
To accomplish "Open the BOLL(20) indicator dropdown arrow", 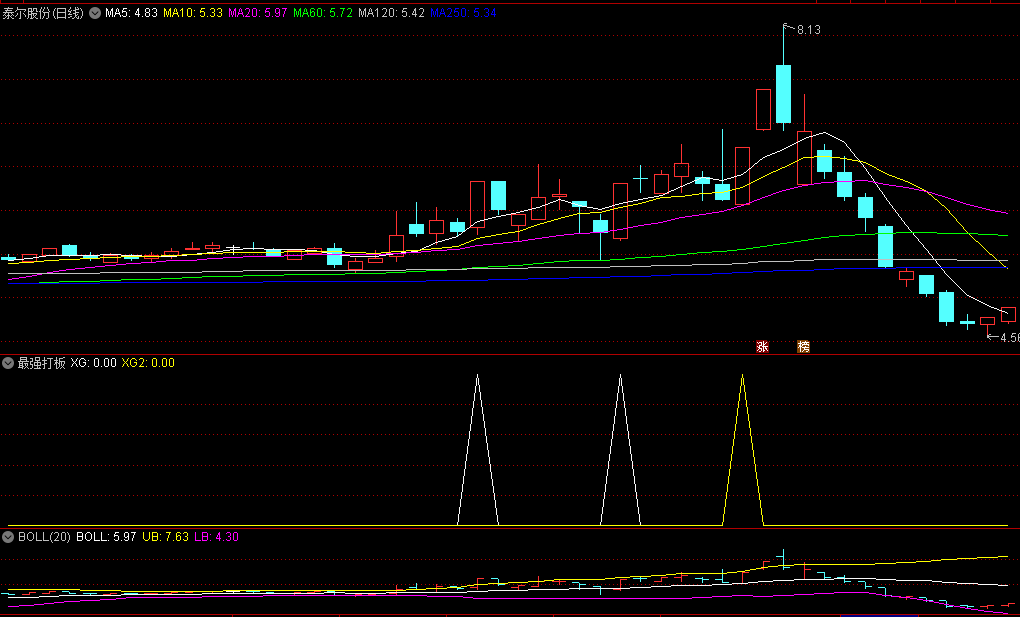I will pos(8,537).
